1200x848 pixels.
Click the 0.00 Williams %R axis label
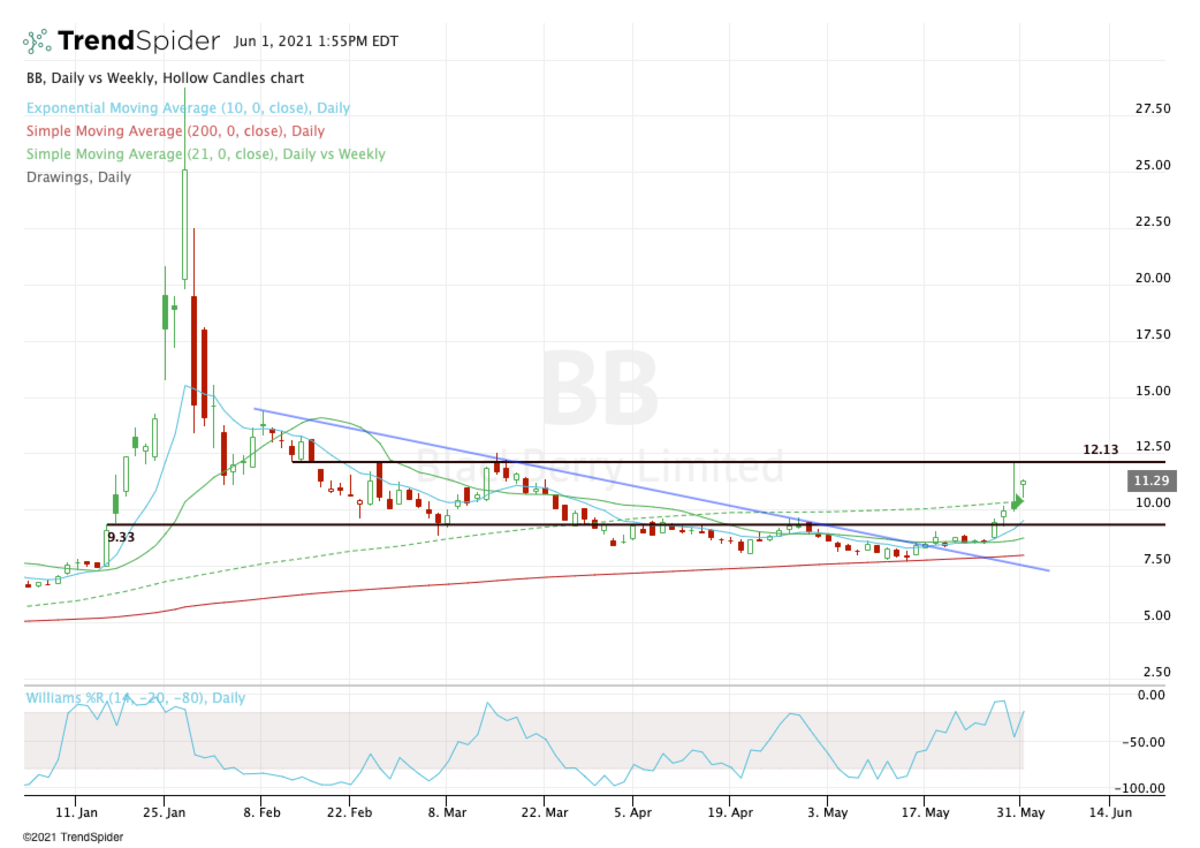1151,694
